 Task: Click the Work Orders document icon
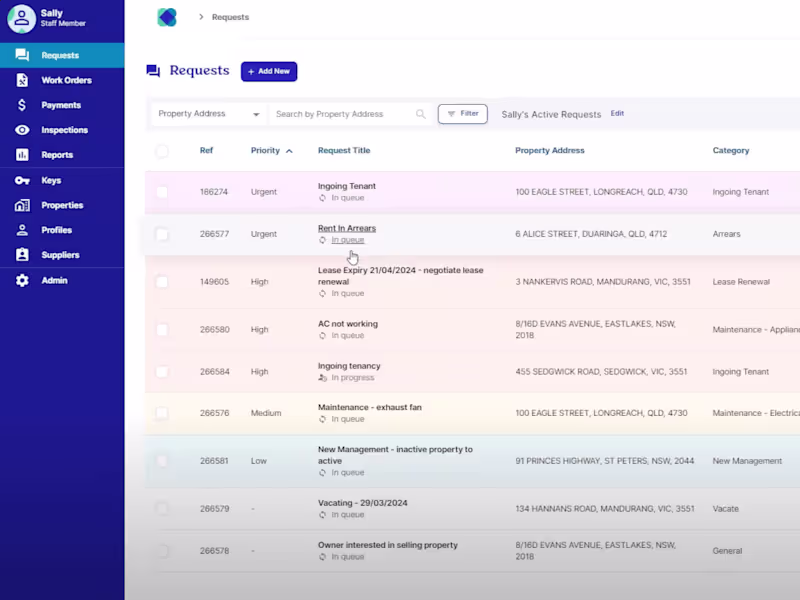[x=22, y=80]
